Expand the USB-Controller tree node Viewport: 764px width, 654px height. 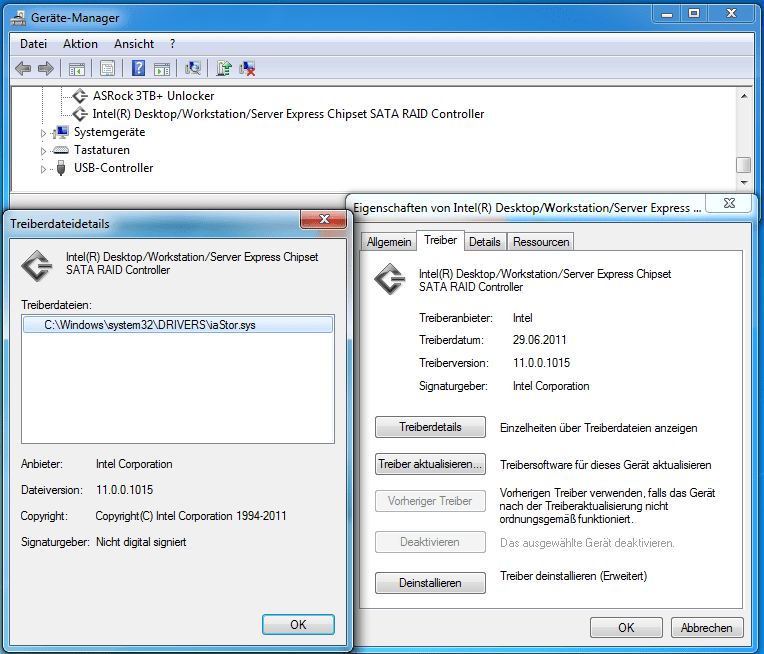tap(43, 169)
